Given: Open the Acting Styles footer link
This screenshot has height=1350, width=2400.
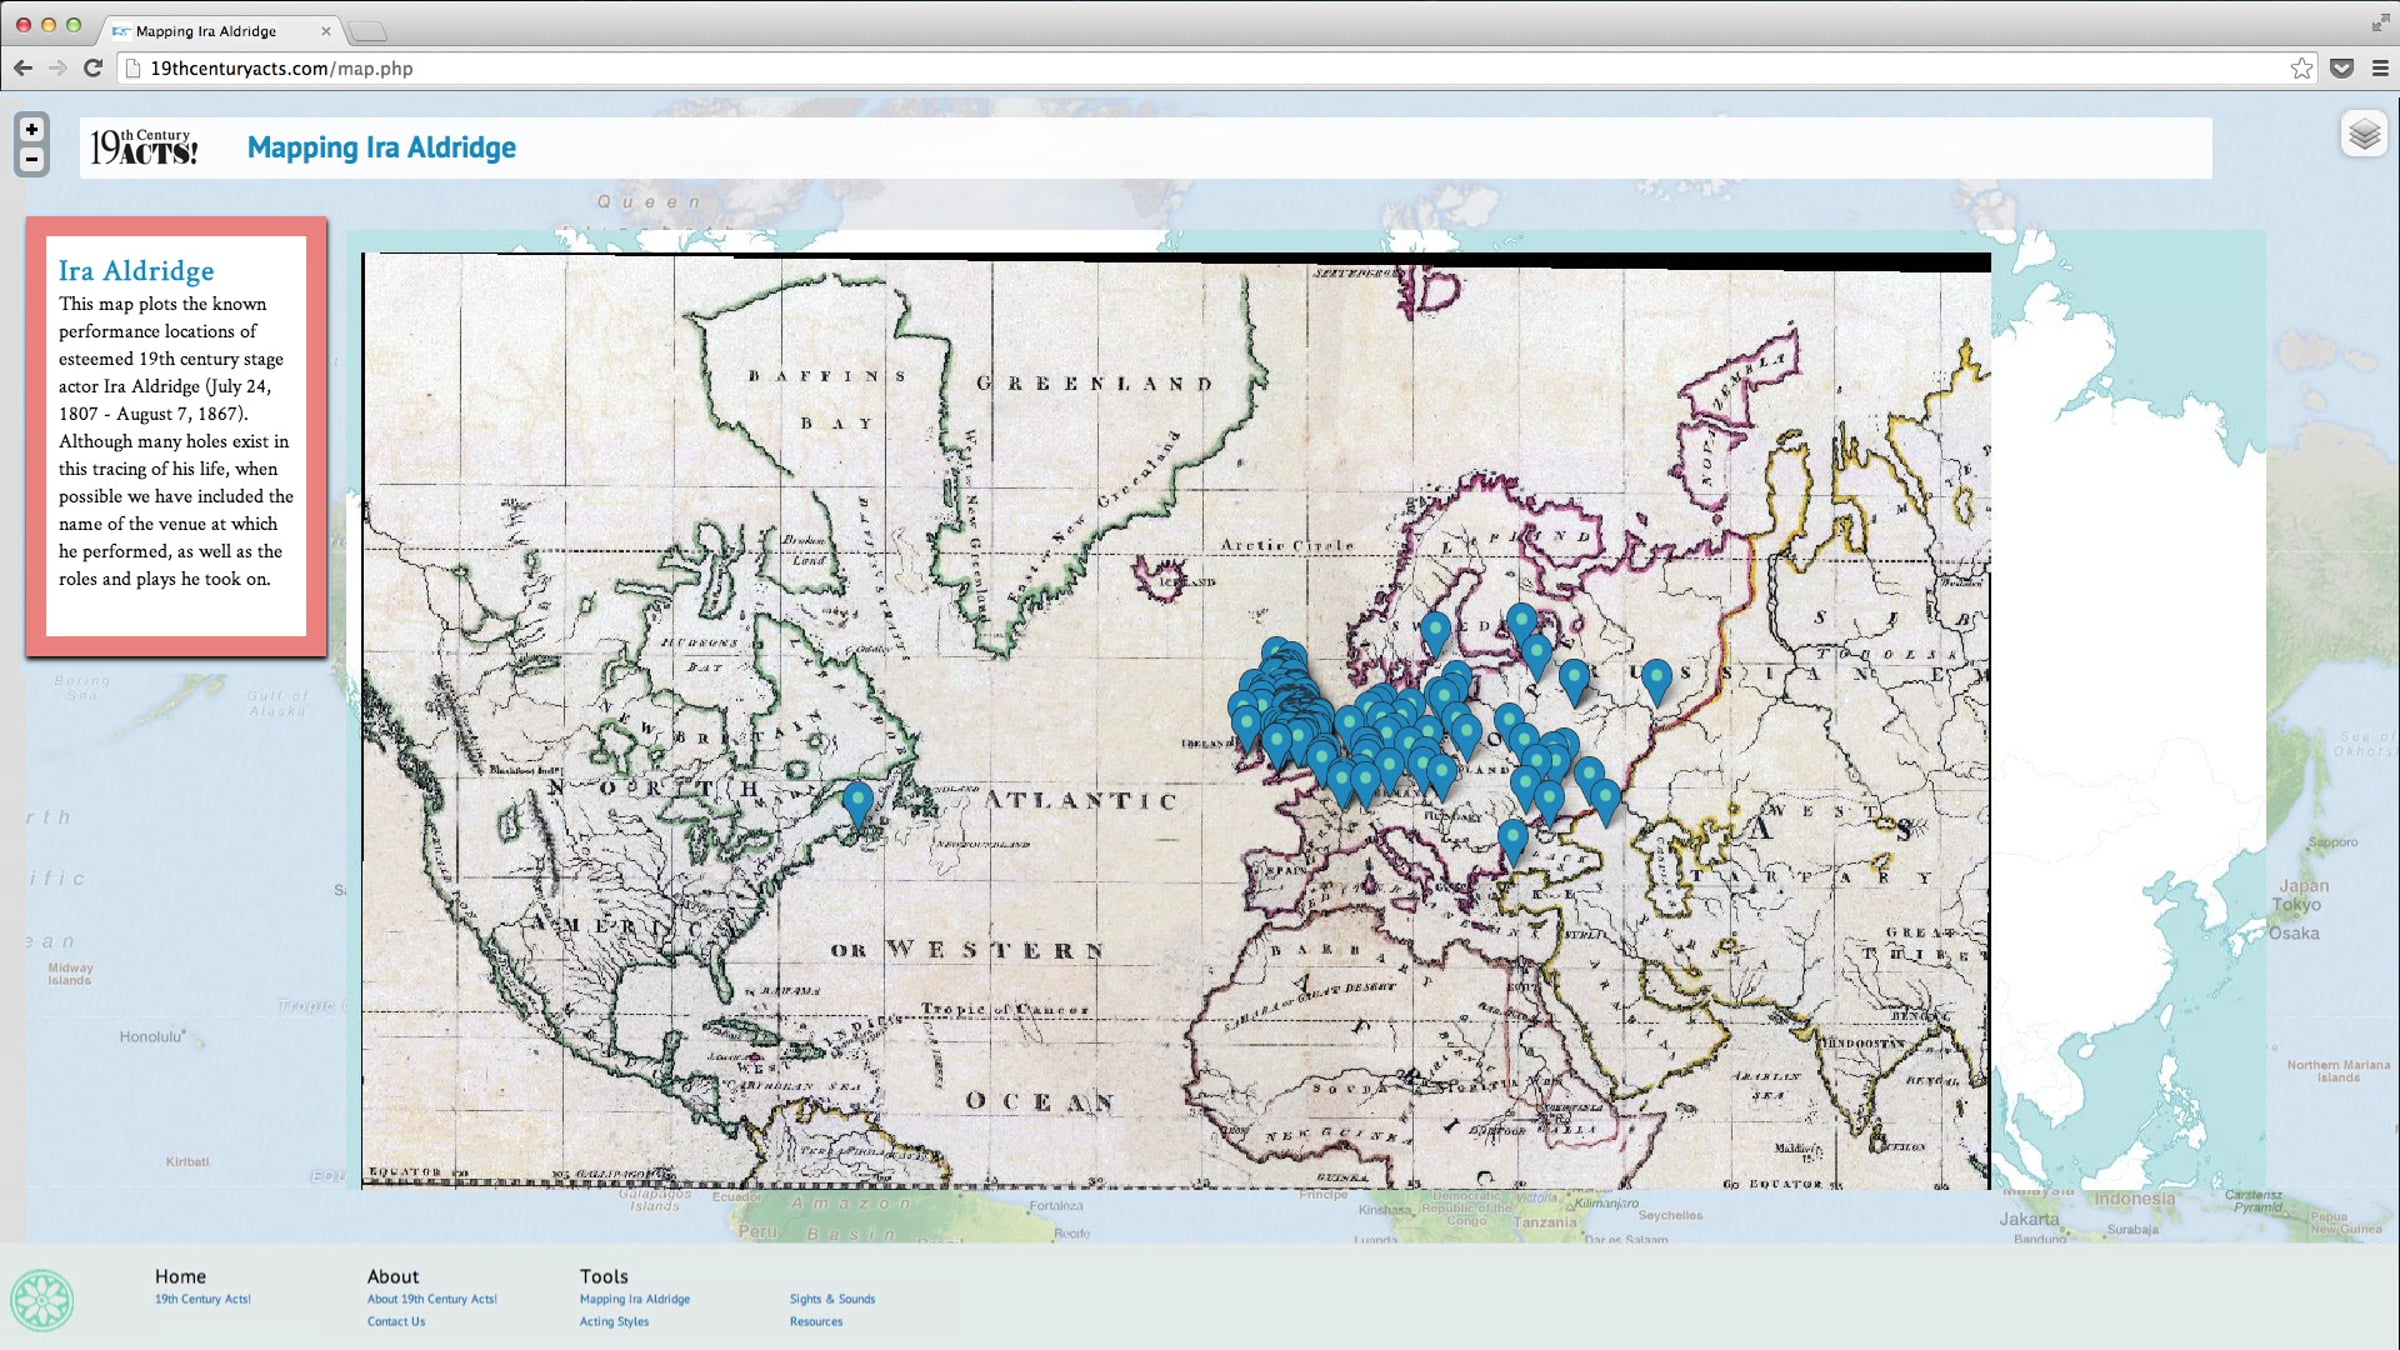Looking at the screenshot, I should pos(614,1321).
